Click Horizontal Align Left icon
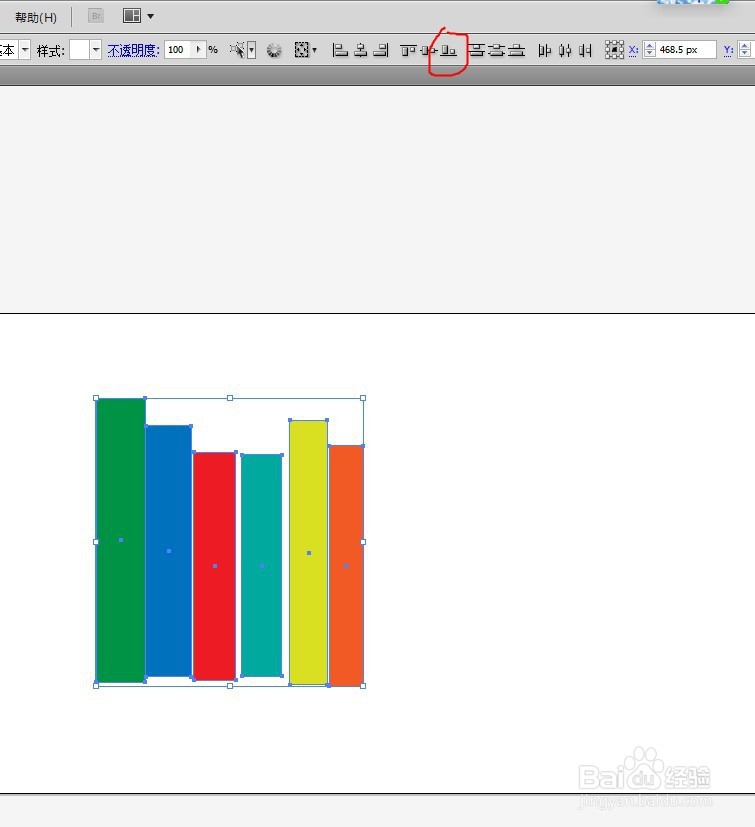Viewport: 755px width, 827px height. point(339,51)
